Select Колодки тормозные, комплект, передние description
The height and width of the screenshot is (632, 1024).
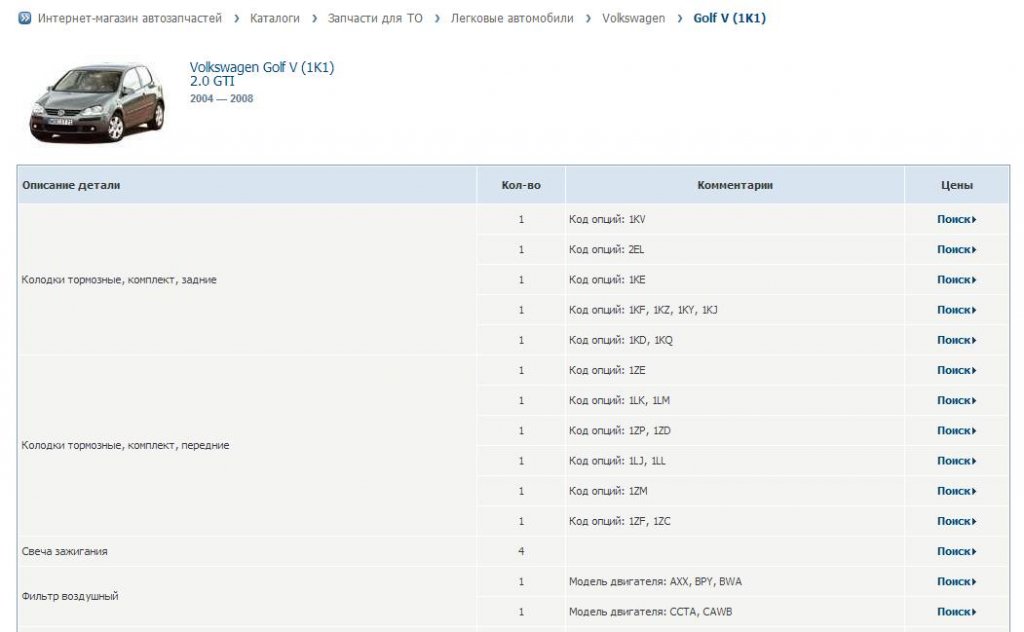[x=125, y=445]
